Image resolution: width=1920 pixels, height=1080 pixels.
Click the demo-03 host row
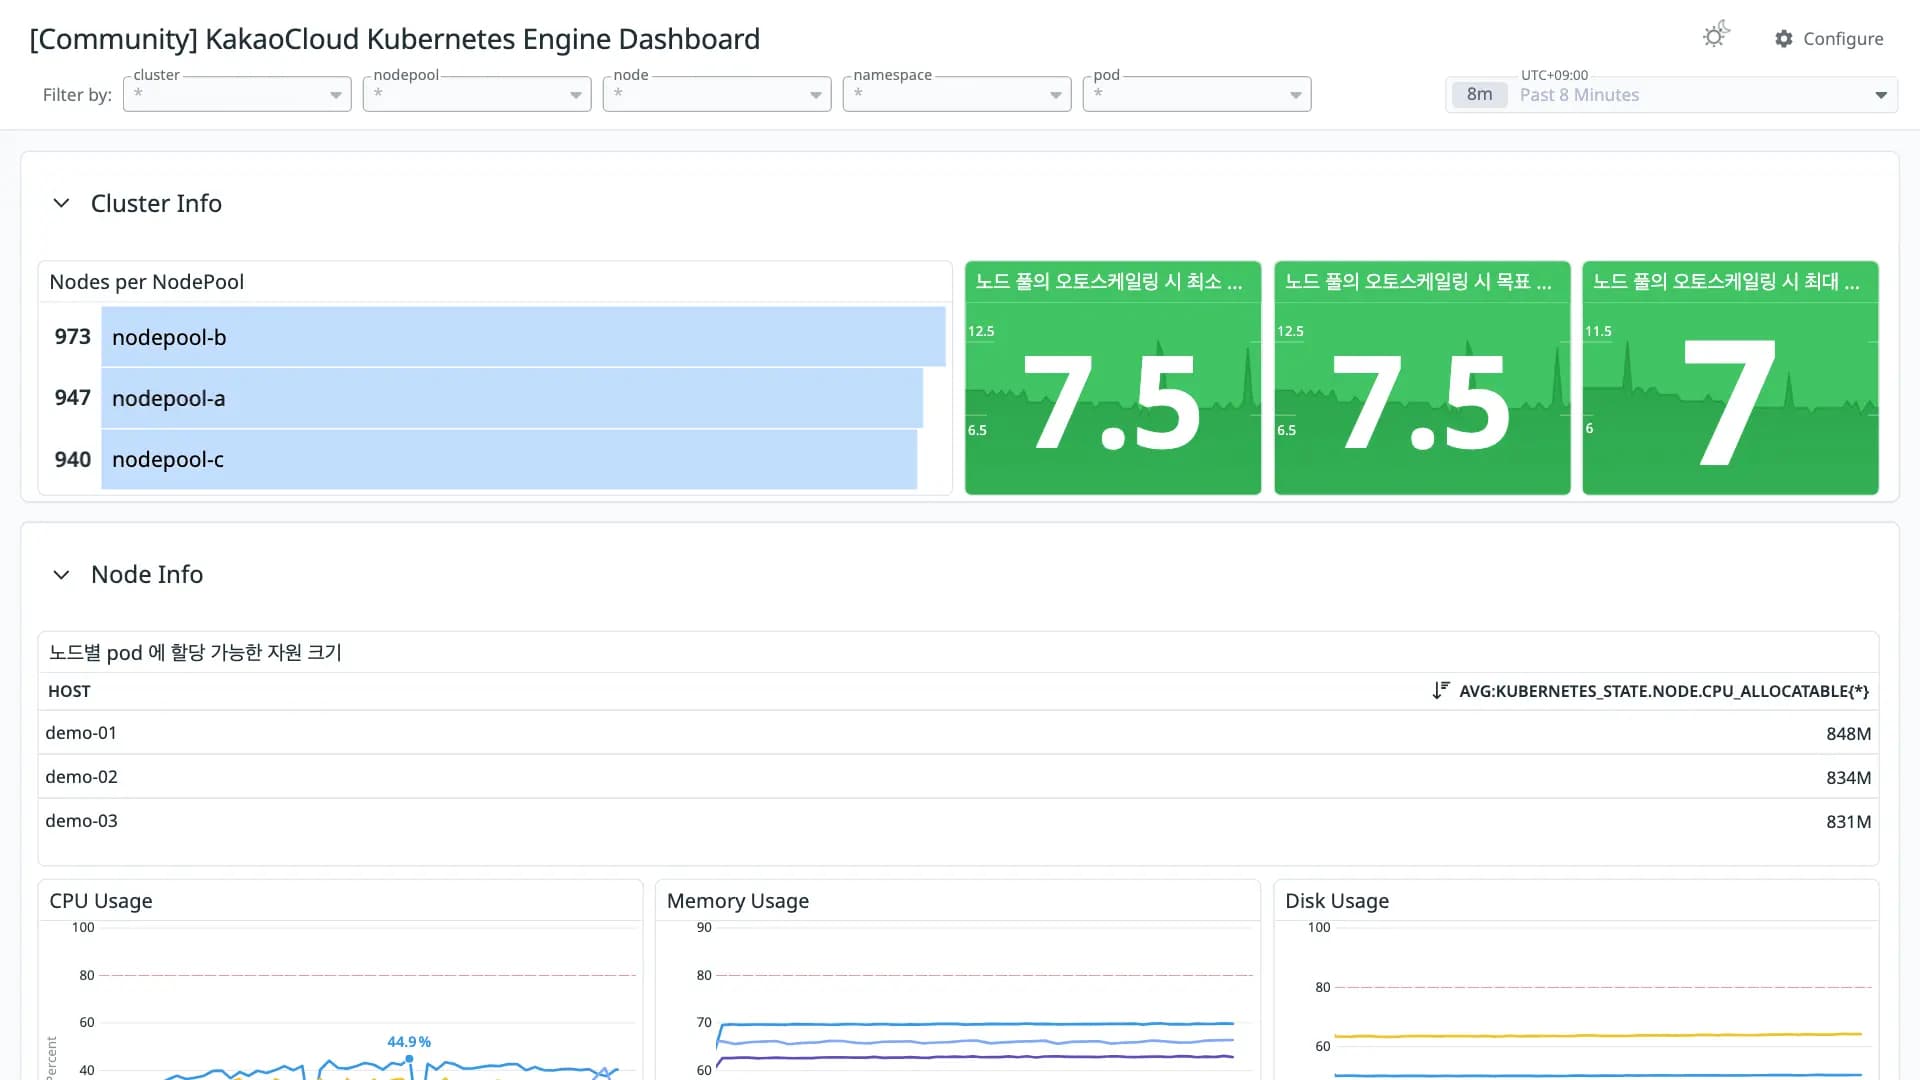coord(958,821)
